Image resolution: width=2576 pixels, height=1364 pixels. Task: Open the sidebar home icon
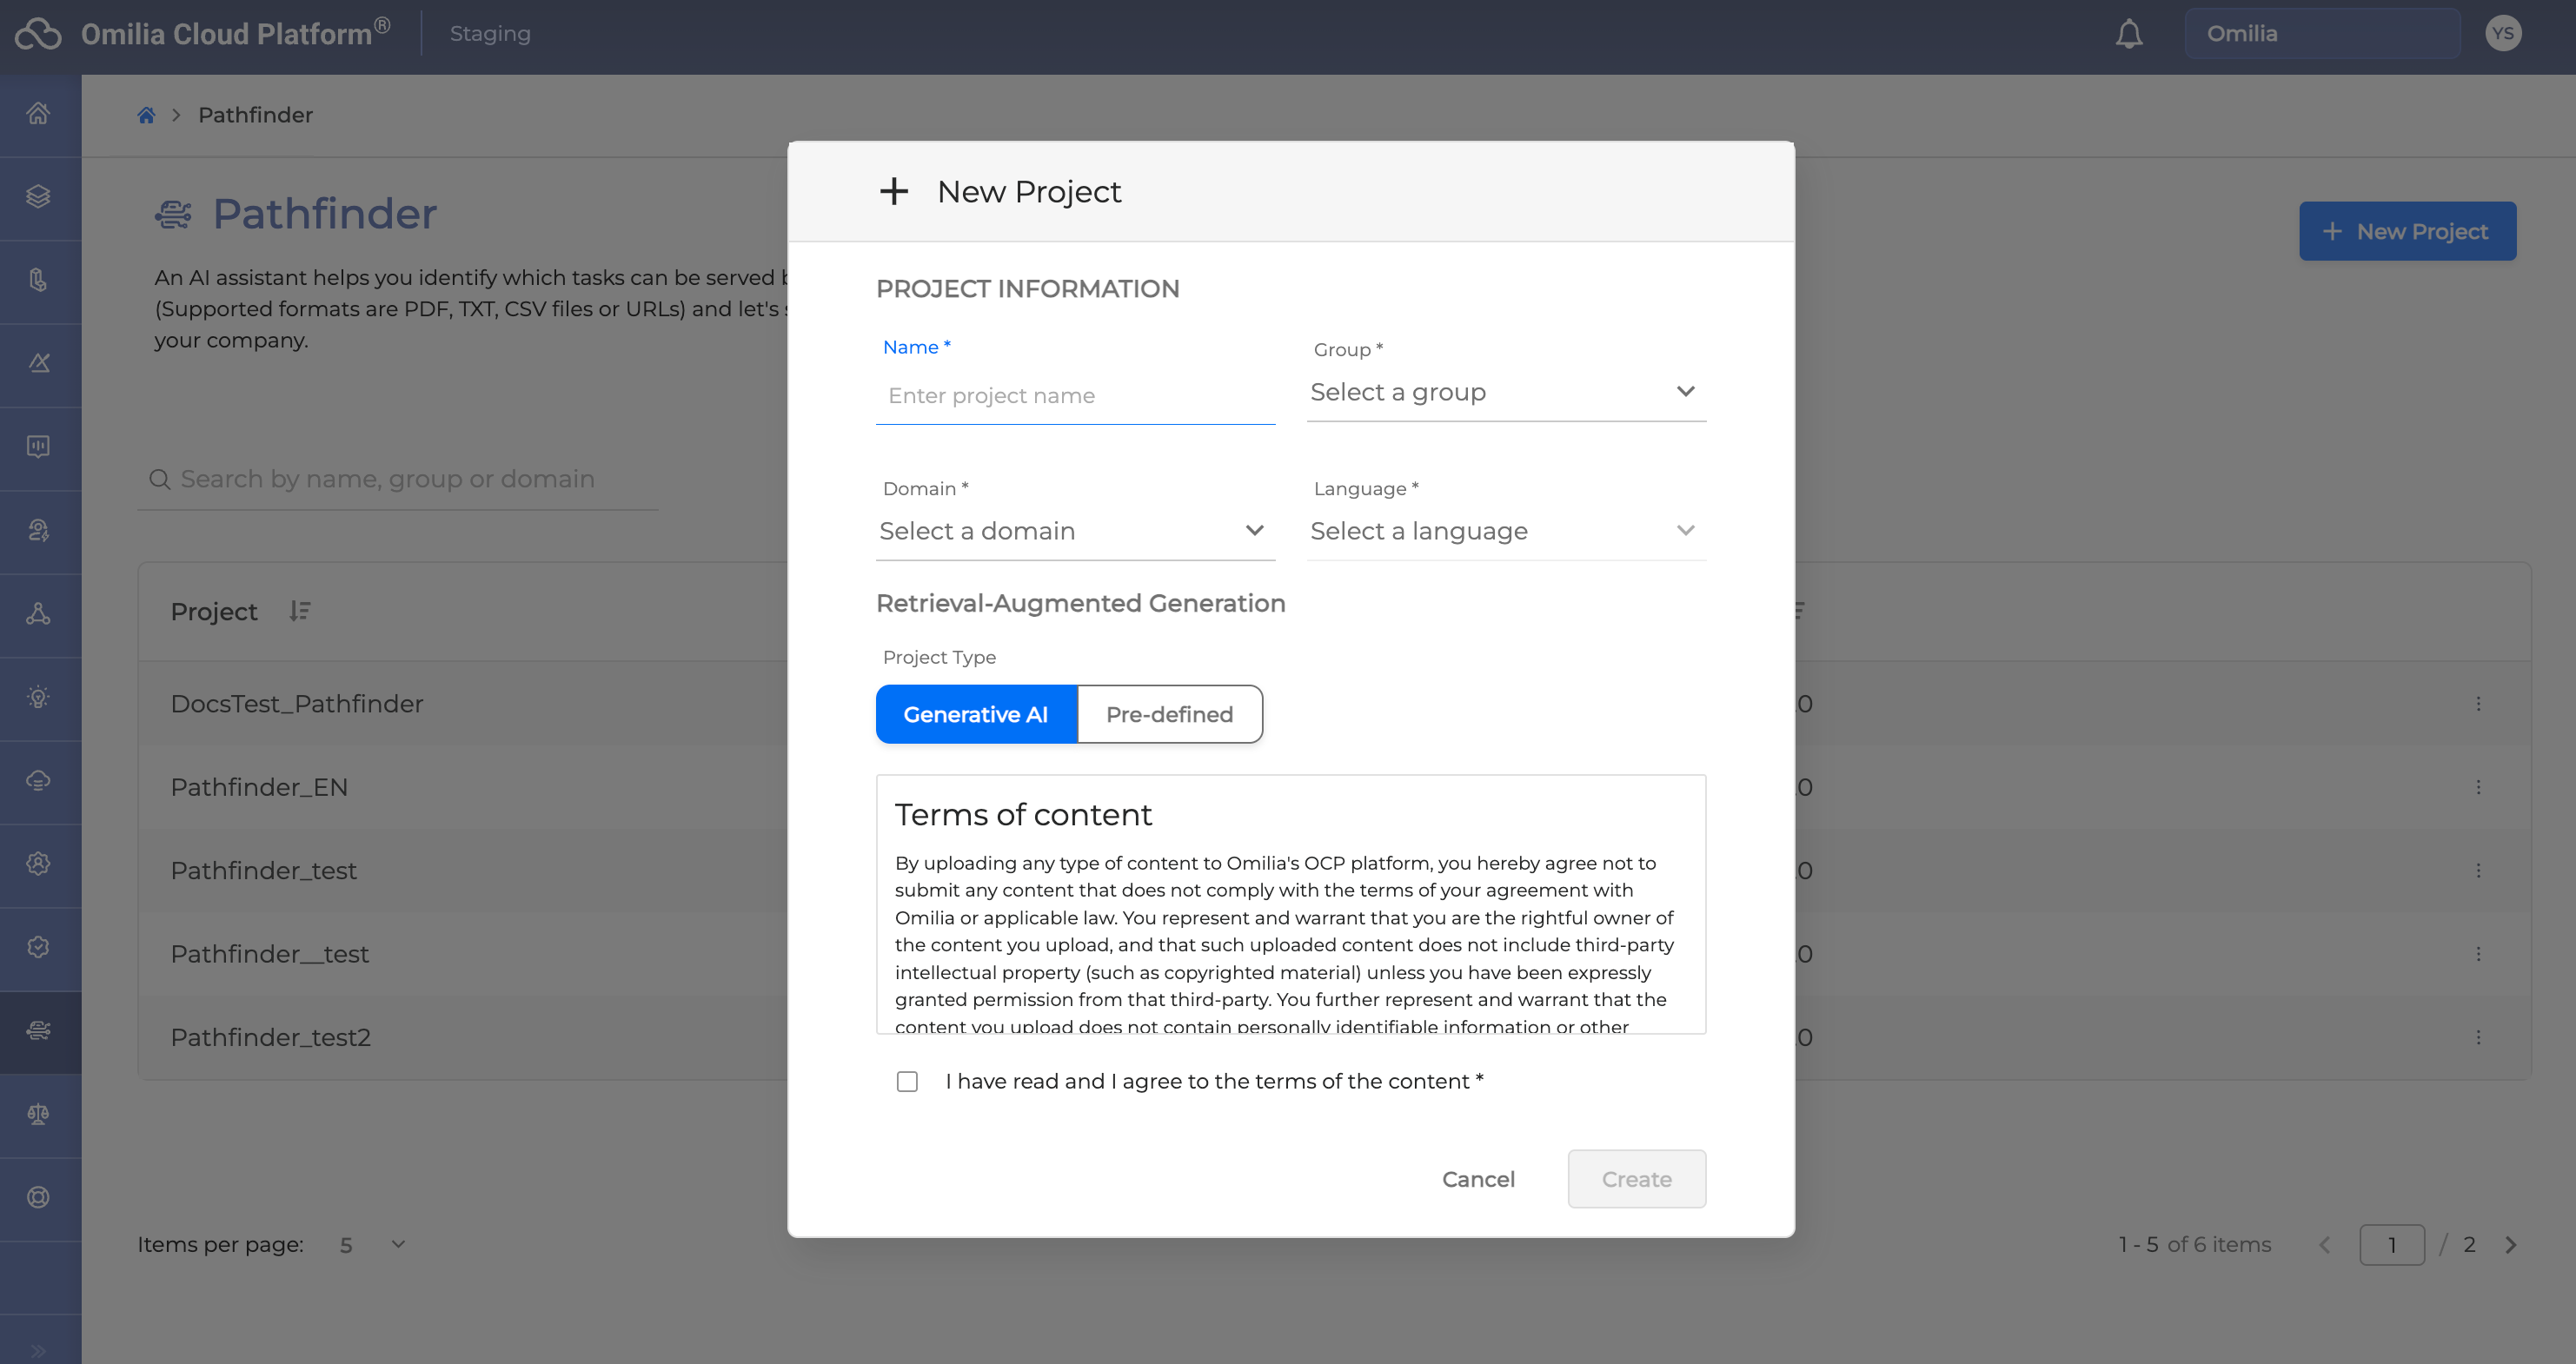[39, 114]
